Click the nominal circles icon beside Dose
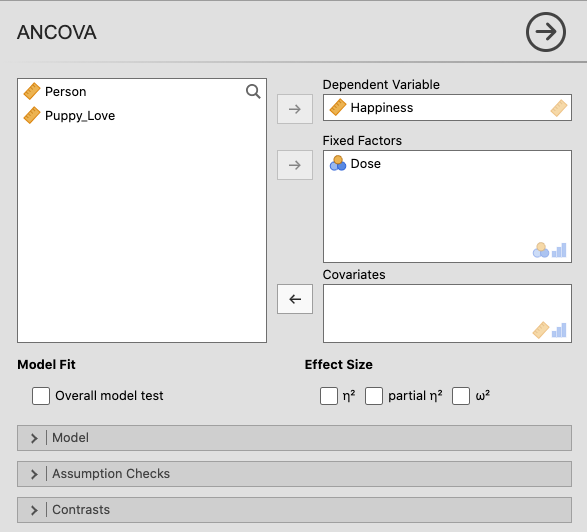The width and height of the screenshot is (587, 532). (338, 163)
